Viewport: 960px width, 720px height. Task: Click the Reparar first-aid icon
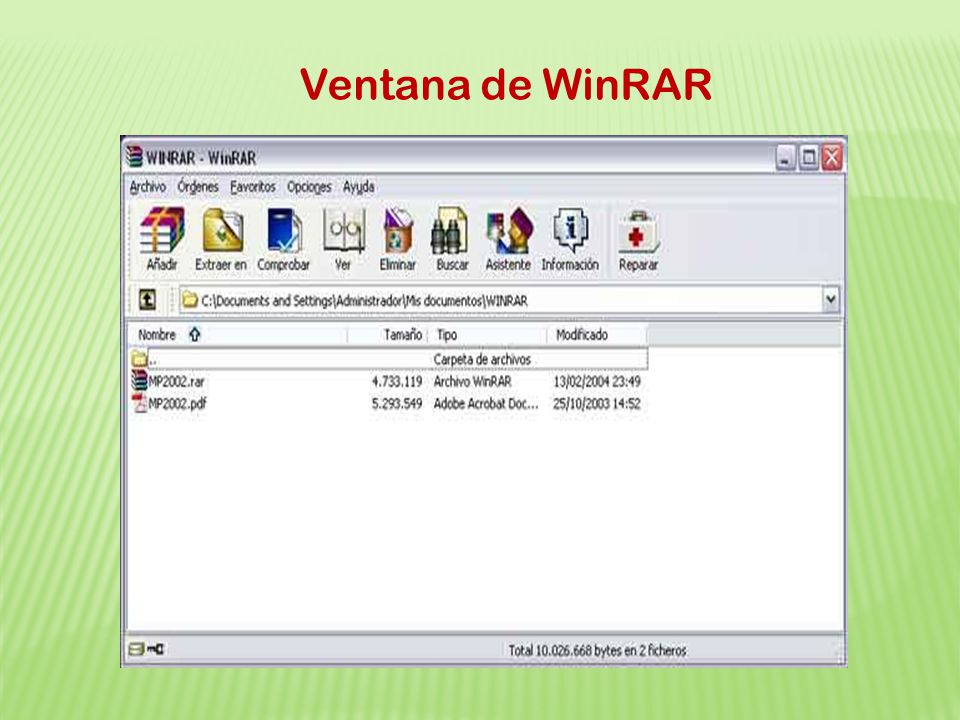(x=638, y=231)
